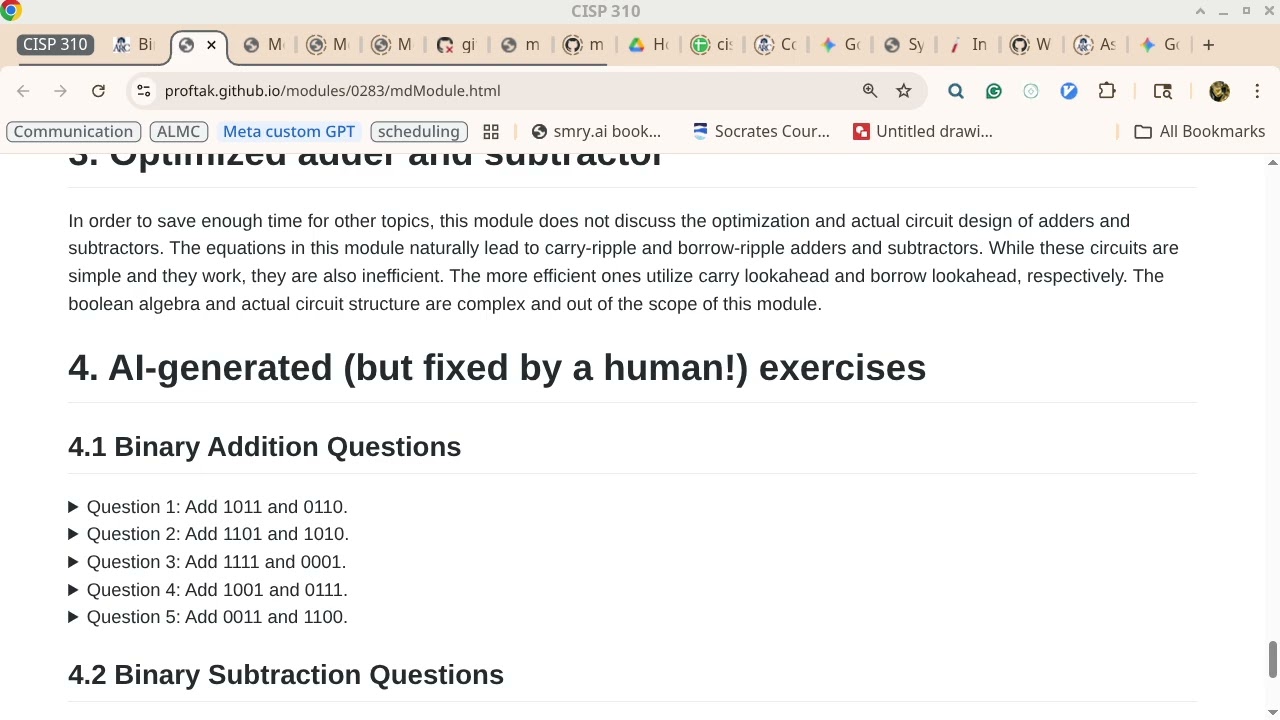
Task: Open the Extensions puzzle piece menu
Action: click(1107, 91)
